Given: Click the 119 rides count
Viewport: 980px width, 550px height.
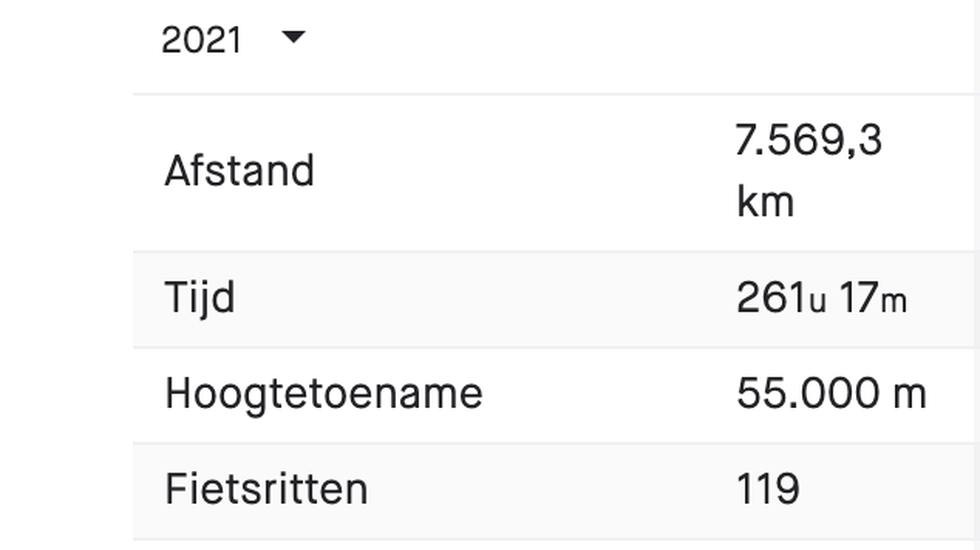Looking at the screenshot, I should click(x=768, y=489).
